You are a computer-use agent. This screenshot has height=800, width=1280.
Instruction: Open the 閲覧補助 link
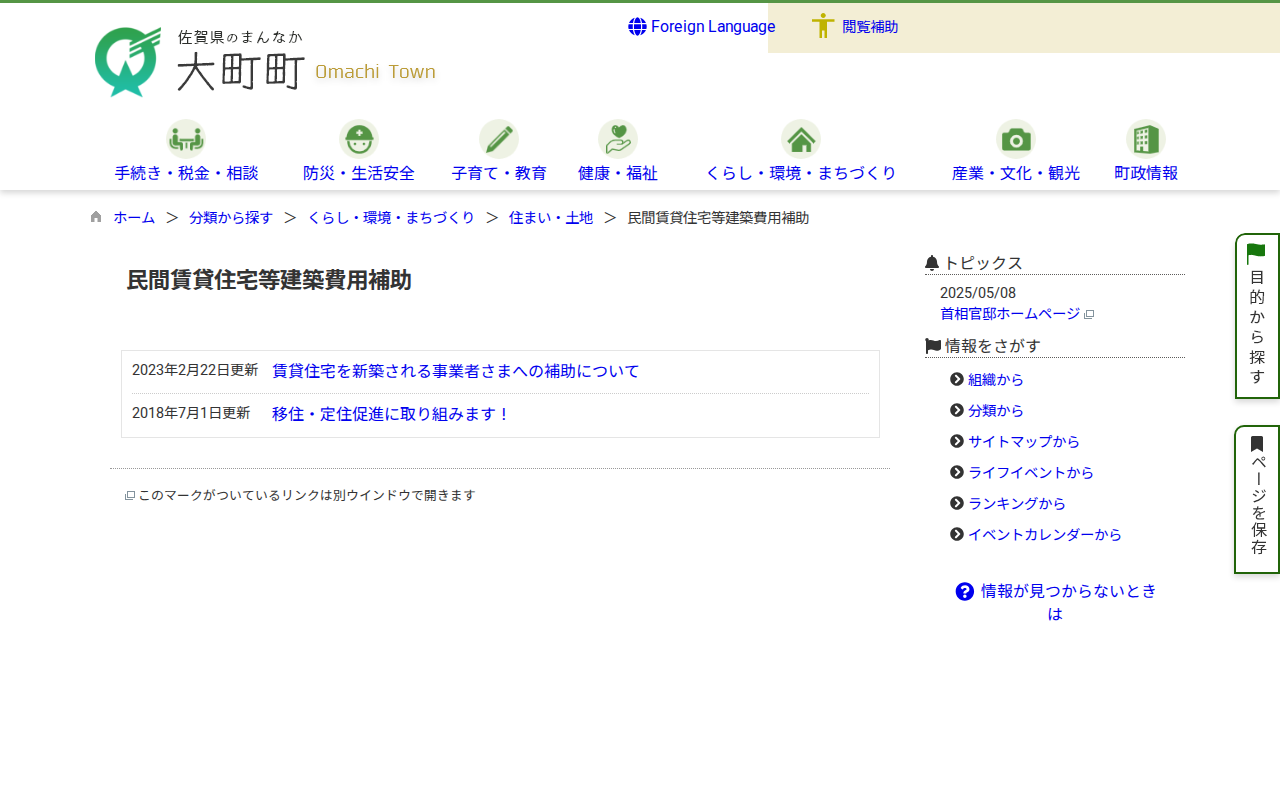pyautogui.click(x=870, y=27)
